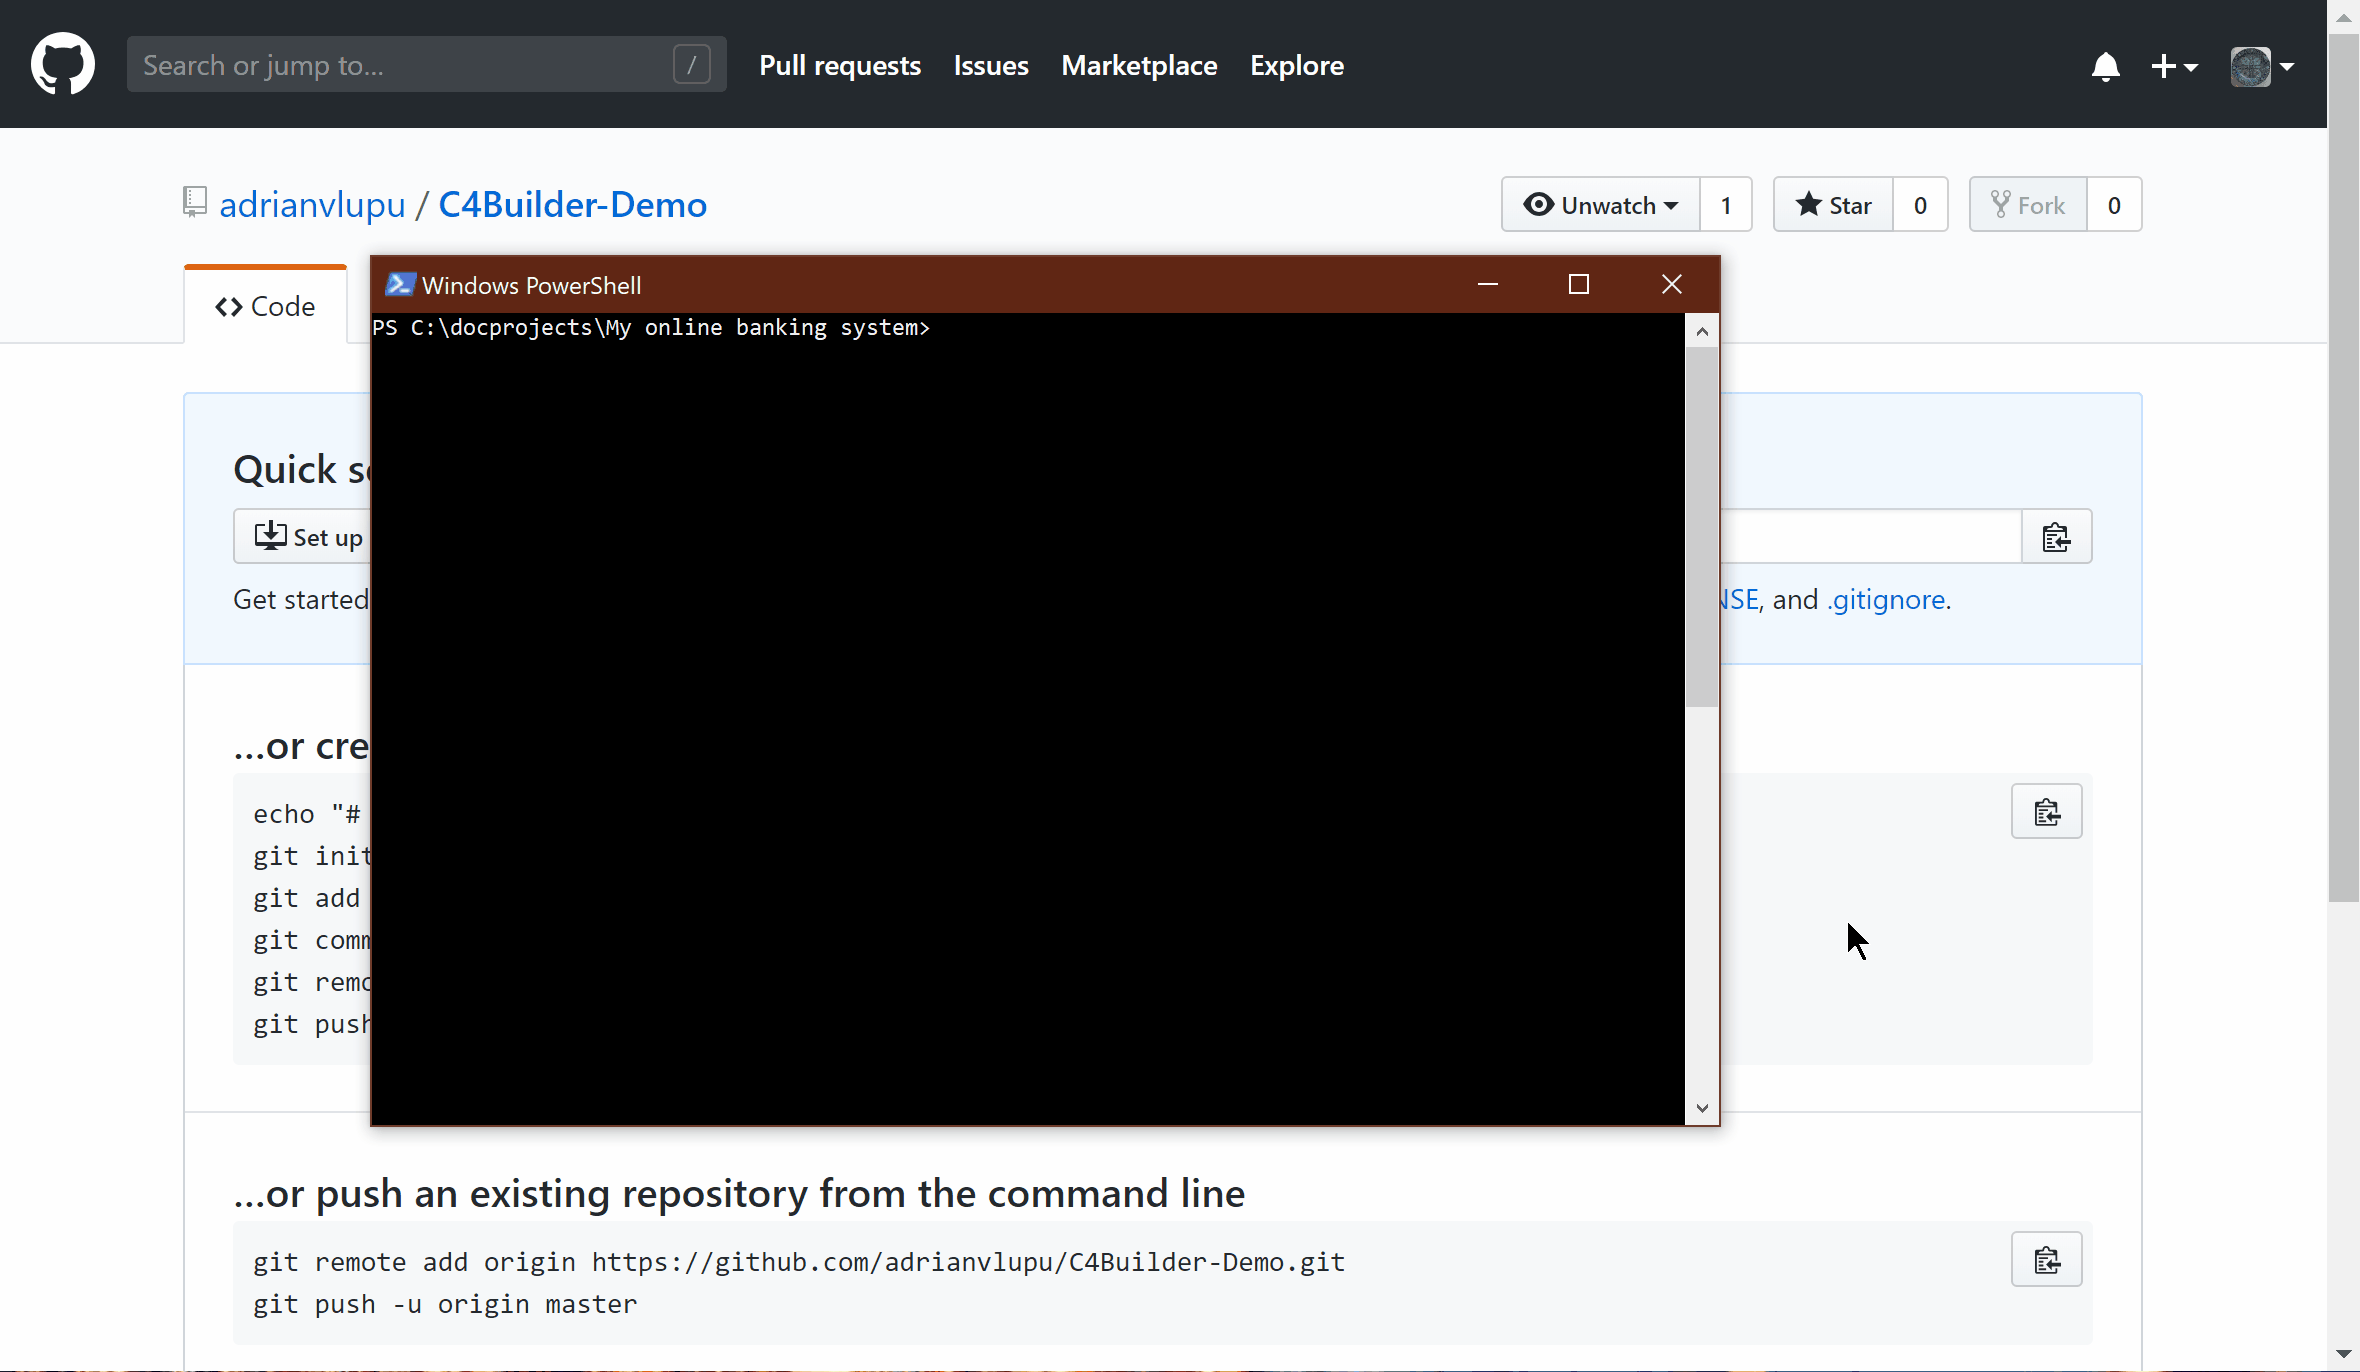Click the GitHub home logo icon
The image size is (2360, 1372).
(x=64, y=65)
